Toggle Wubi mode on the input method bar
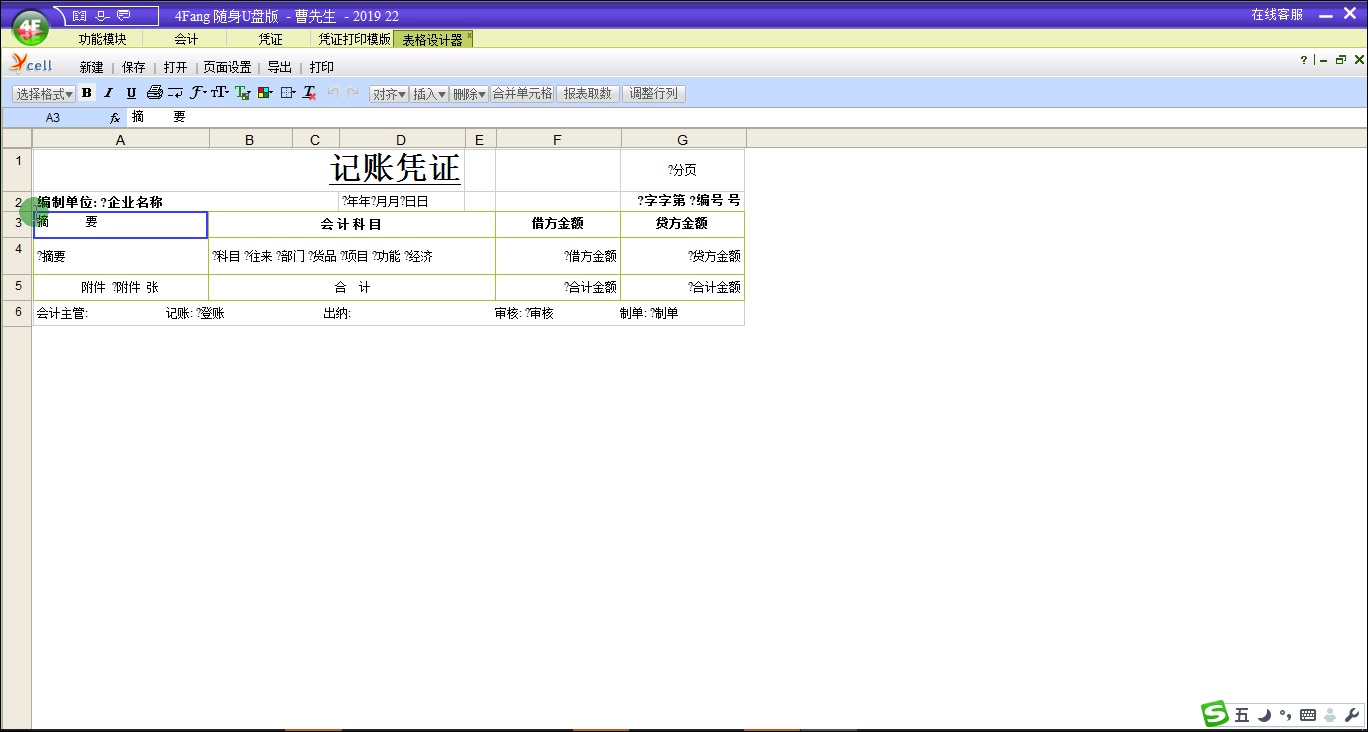This screenshot has width=1368, height=732. [x=1242, y=715]
